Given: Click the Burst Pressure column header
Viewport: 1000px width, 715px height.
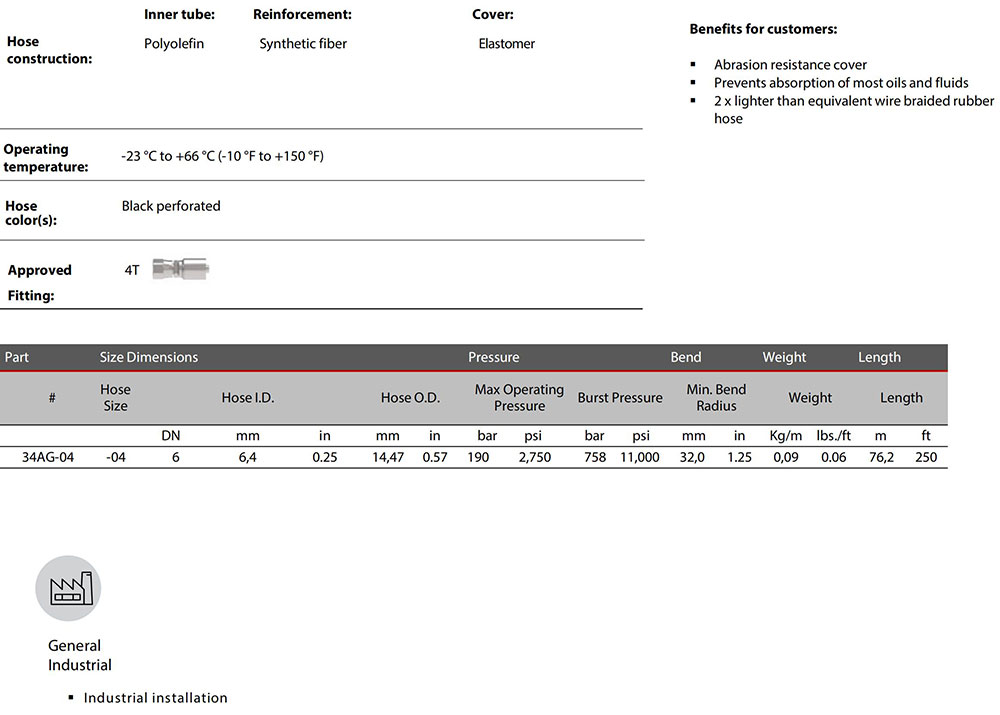Looking at the screenshot, I should tap(620, 398).
